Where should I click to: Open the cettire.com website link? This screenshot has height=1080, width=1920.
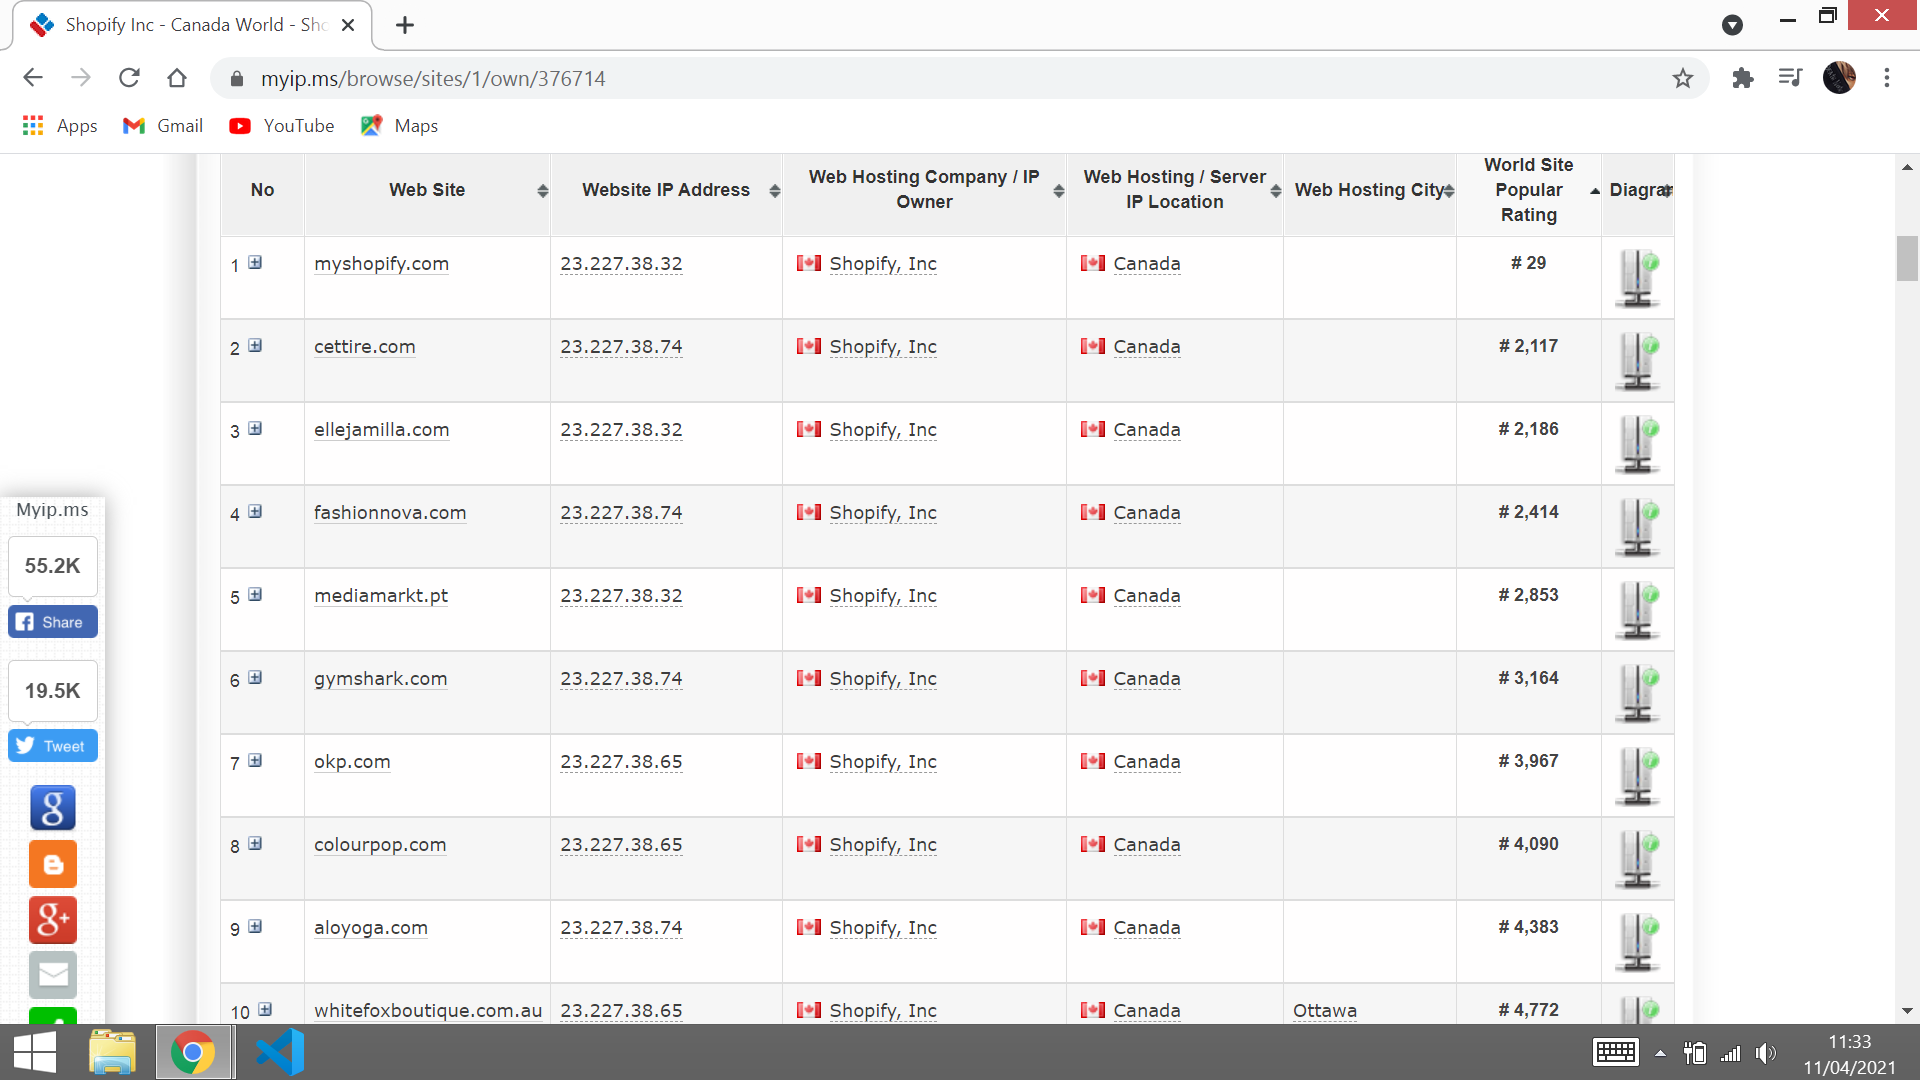tap(364, 346)
